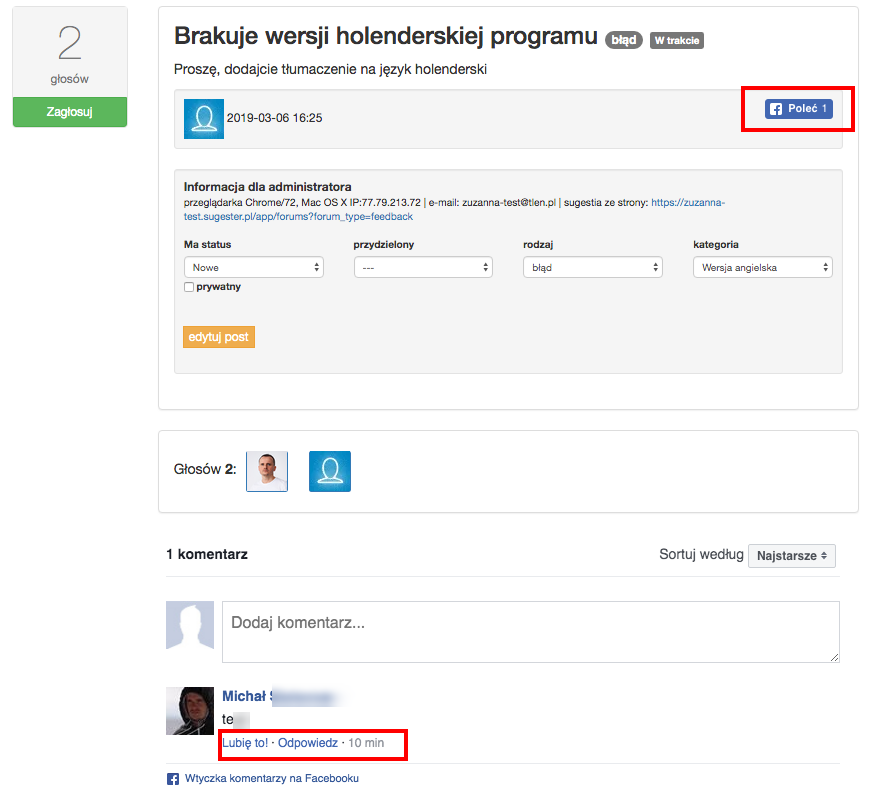The height and width of the screenshot is (802, 876).
Task: Change comment sorting from Najstarsze
Action: pos(791,555)
